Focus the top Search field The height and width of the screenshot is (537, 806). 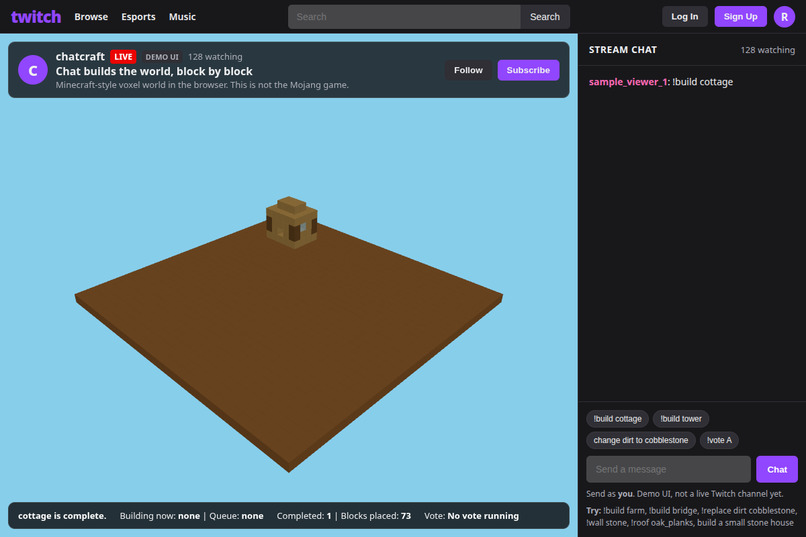pos(404,16)
